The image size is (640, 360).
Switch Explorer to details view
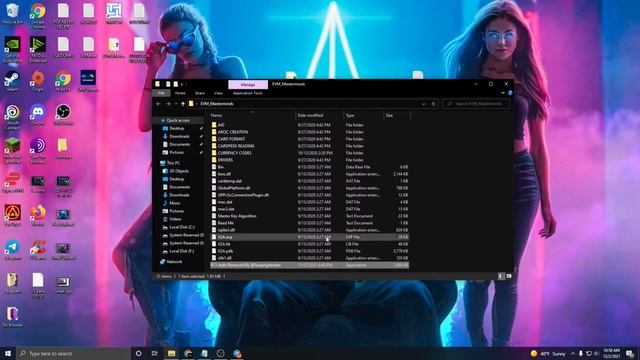click(501, 276)
